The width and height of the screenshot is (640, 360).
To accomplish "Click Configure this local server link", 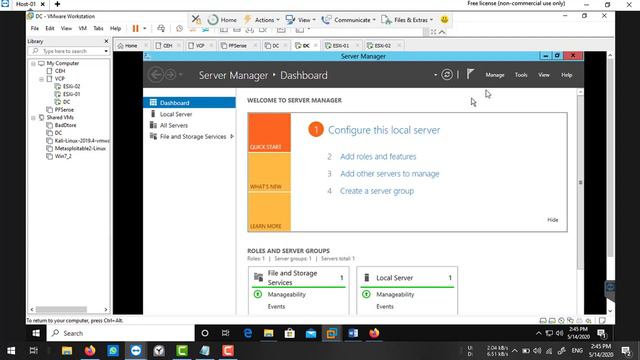I will (384, 130).
